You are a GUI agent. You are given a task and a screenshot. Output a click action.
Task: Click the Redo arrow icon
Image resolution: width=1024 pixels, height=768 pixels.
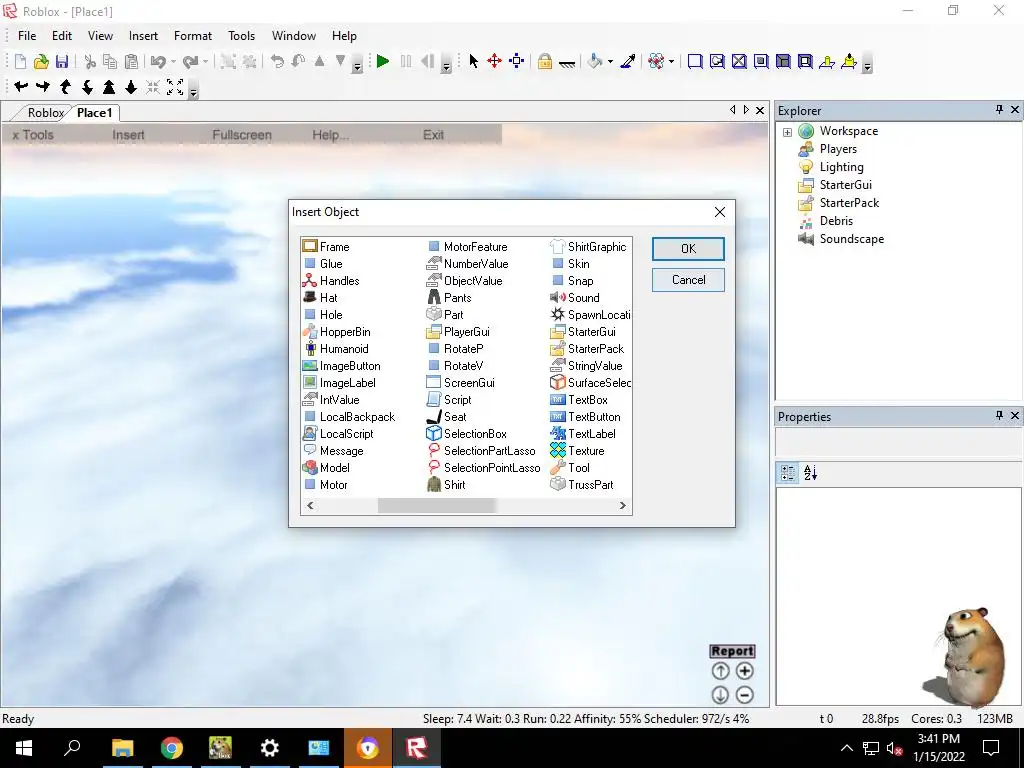(x=191, y=61)
